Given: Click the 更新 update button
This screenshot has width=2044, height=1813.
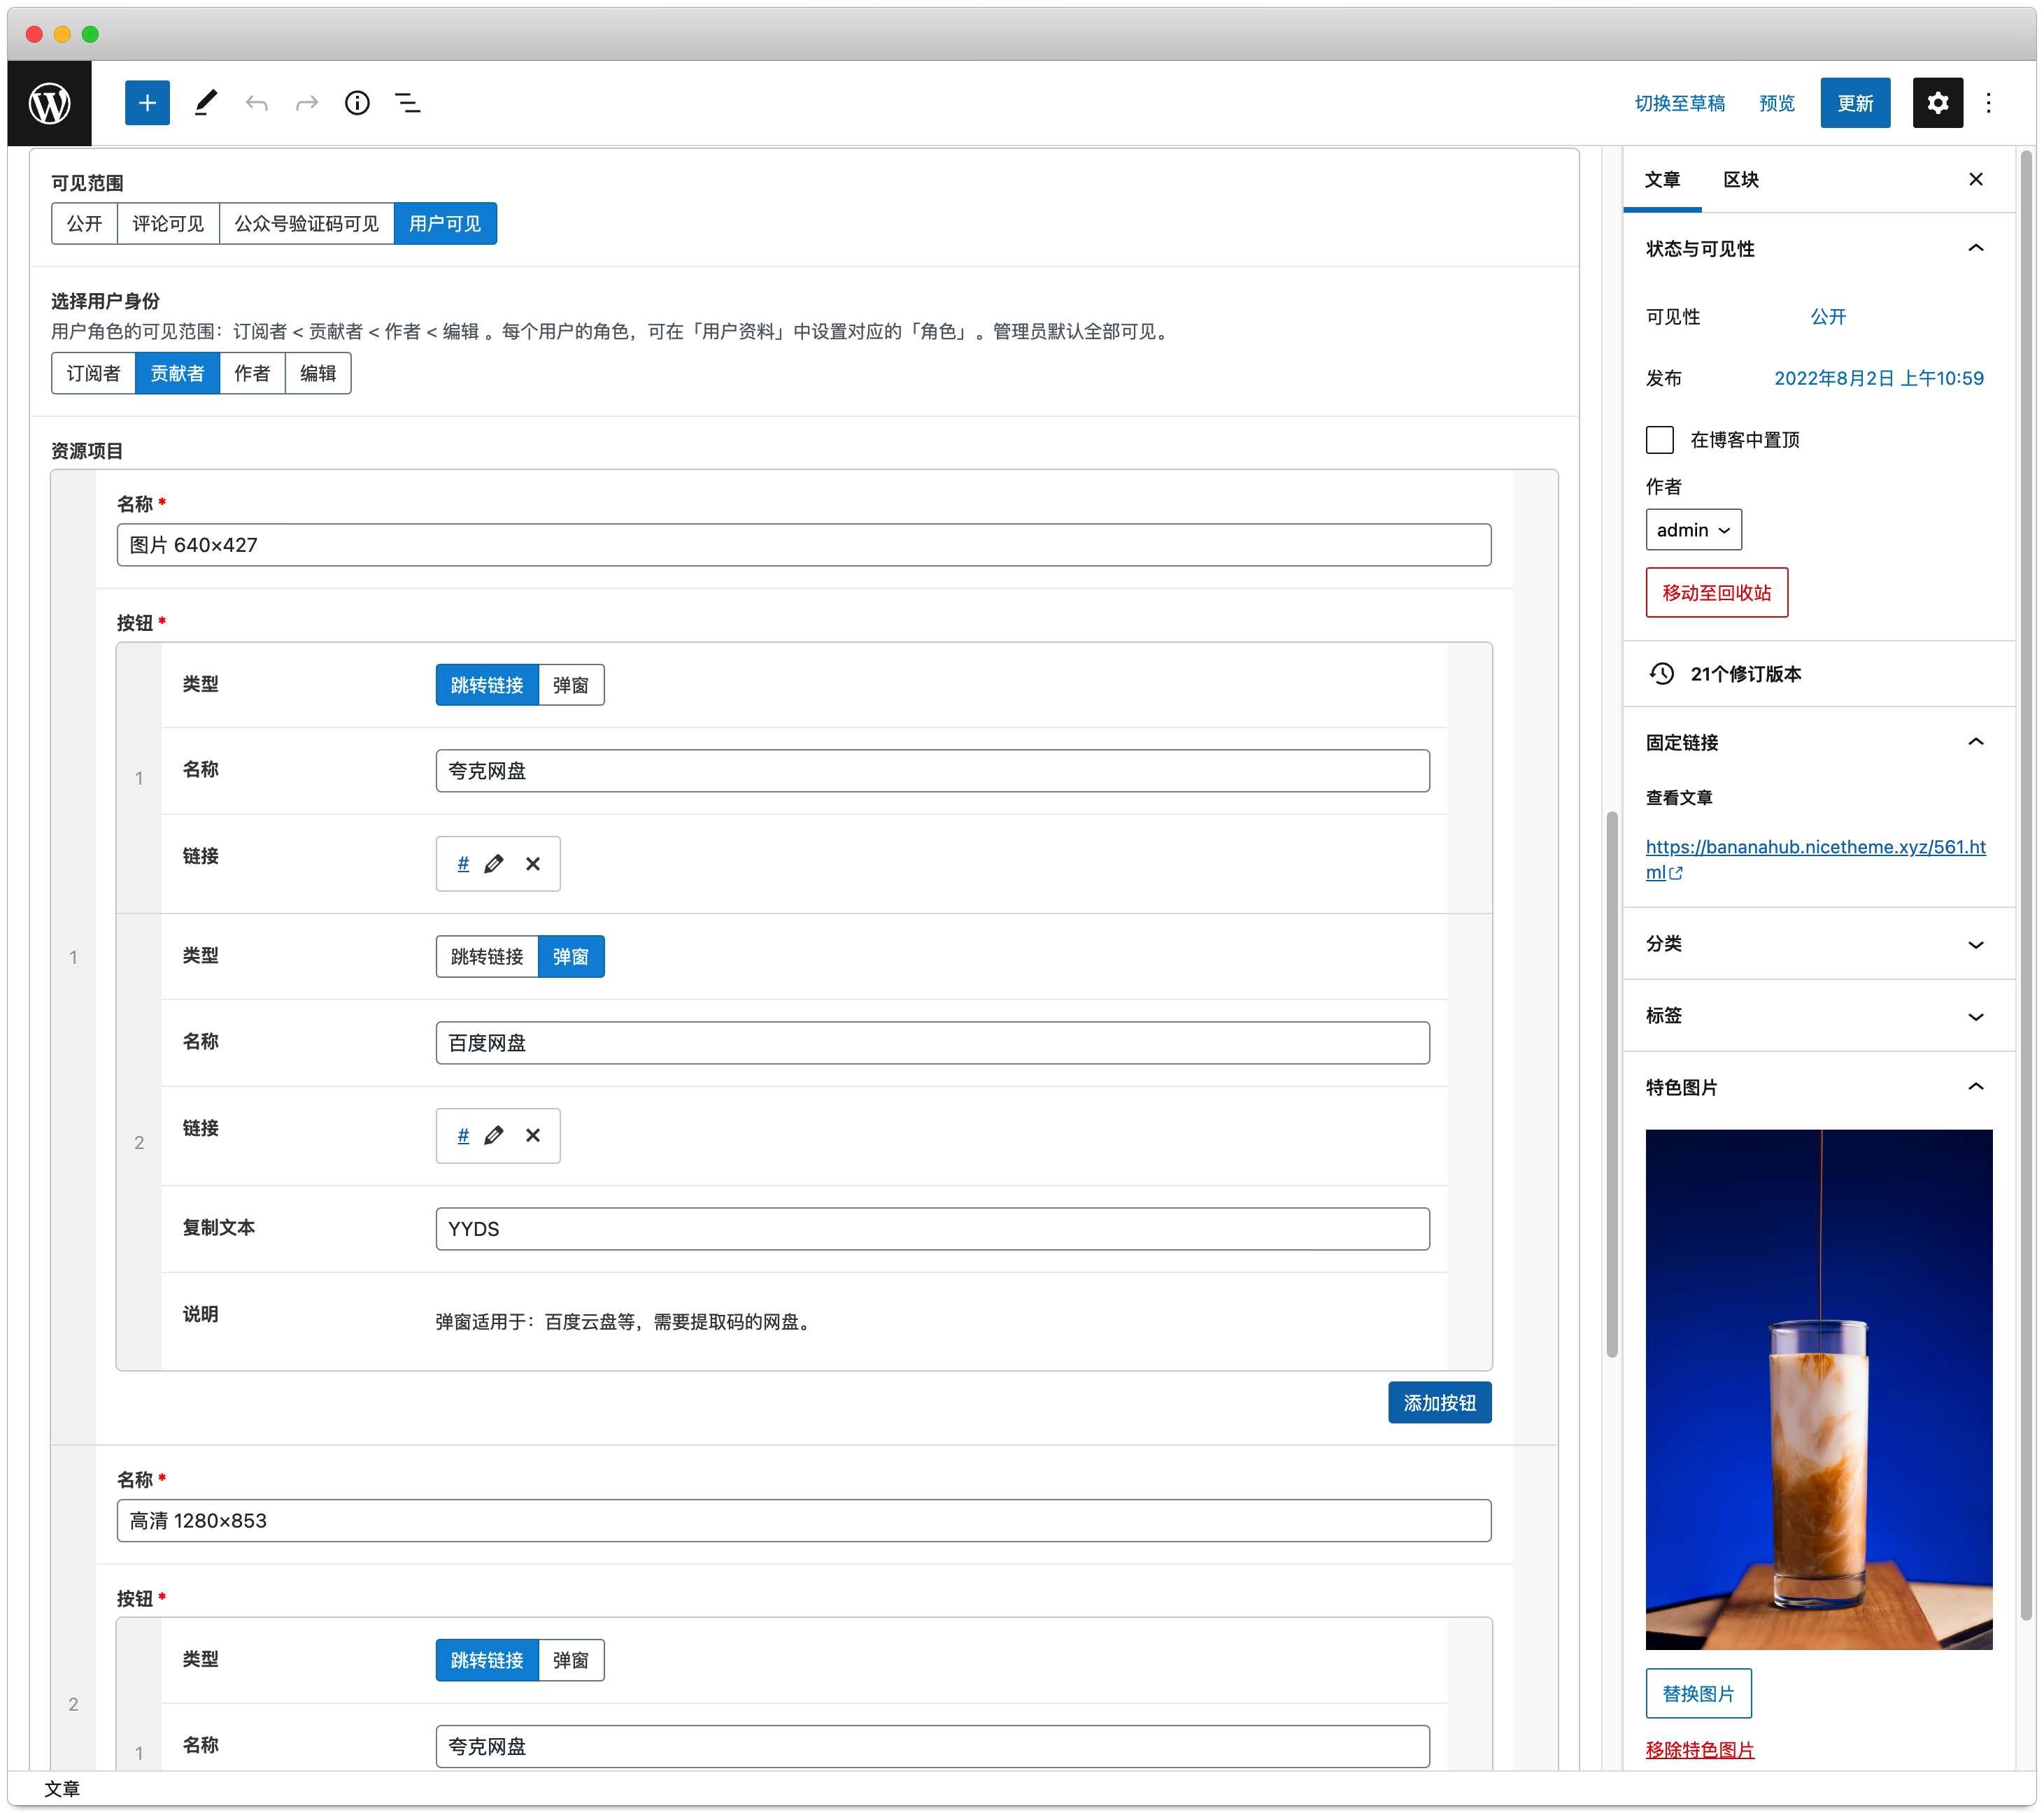Looking at the screenshot, I should [x=1855, y=104].
